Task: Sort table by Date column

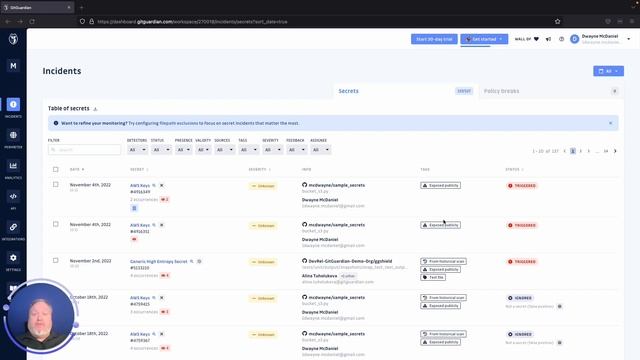Action: pos(77,169)
